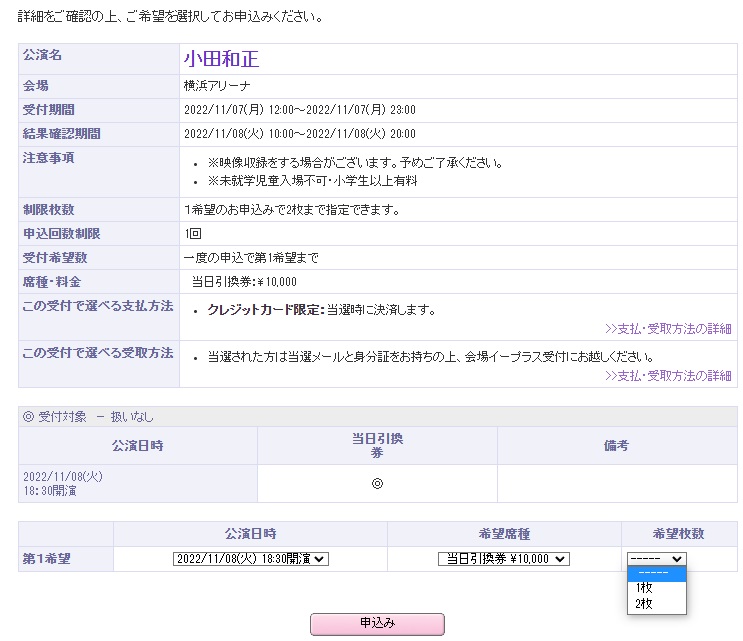The height and width of the screenshot is (641, 743).
Task: Click the 第1希望 row label
Action: [46, 559]
